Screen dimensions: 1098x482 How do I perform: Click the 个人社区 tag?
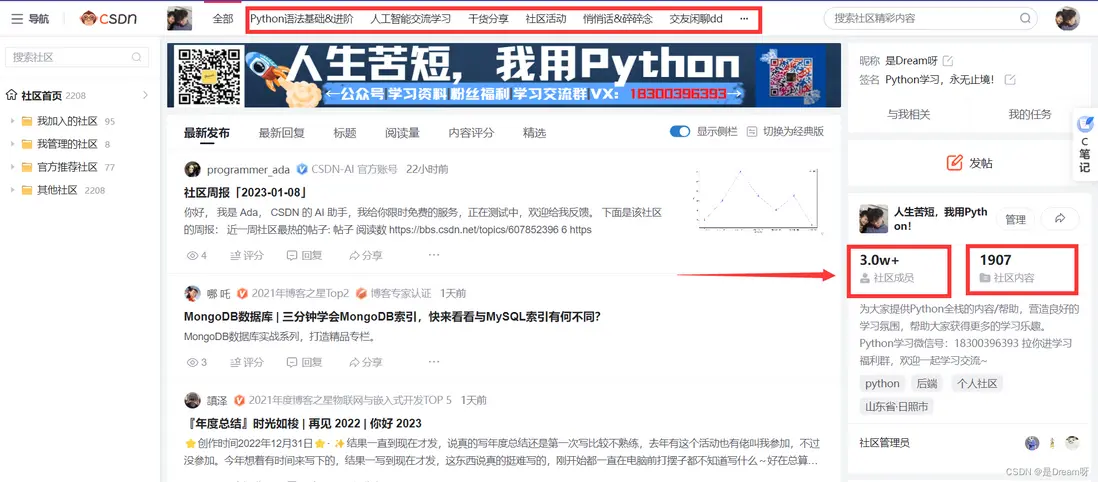tap(977, 383)
